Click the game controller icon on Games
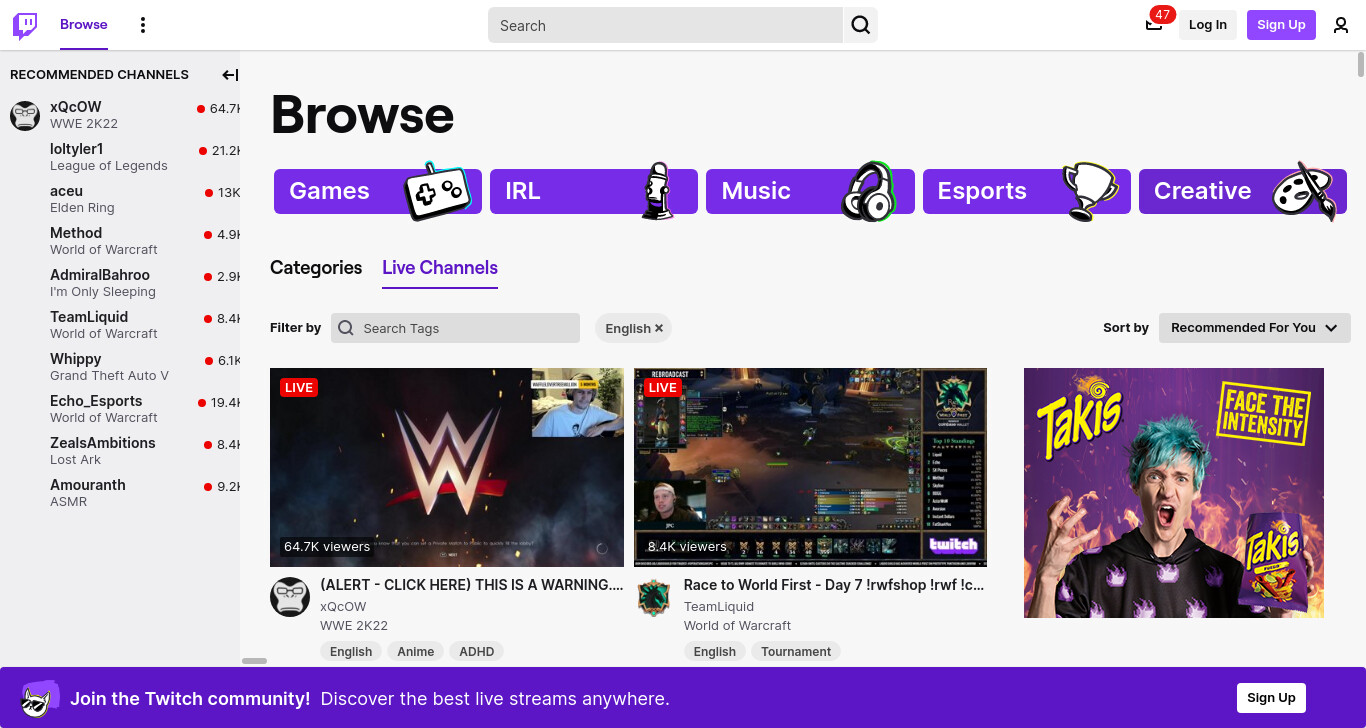The image size is (1366, 728). pyautogui.click(x=436, y=190)
